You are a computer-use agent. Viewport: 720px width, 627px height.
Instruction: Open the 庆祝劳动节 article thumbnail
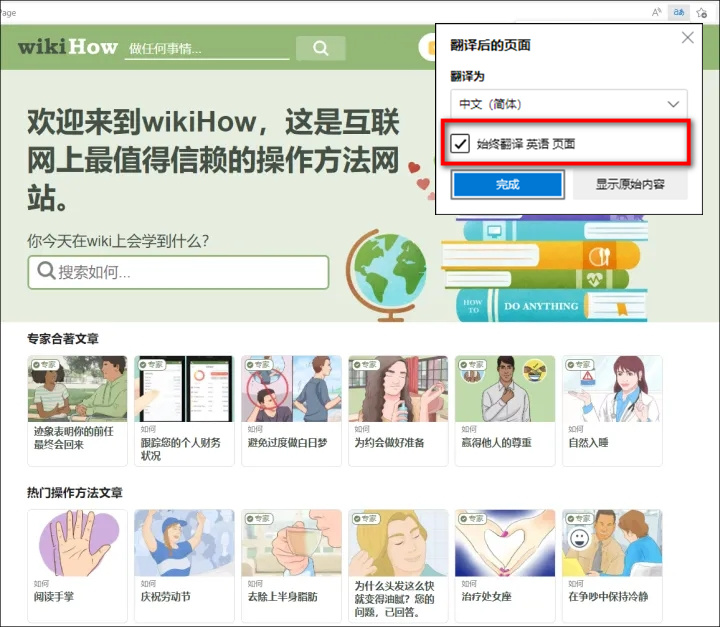tap(184, 543)
